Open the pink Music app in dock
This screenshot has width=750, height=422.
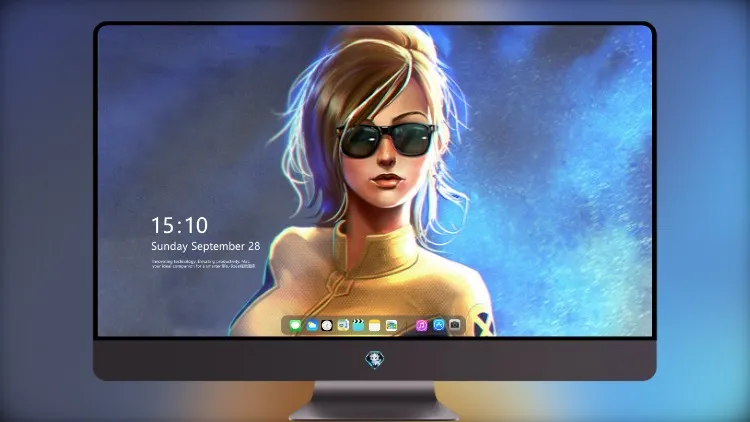point(421,326)
